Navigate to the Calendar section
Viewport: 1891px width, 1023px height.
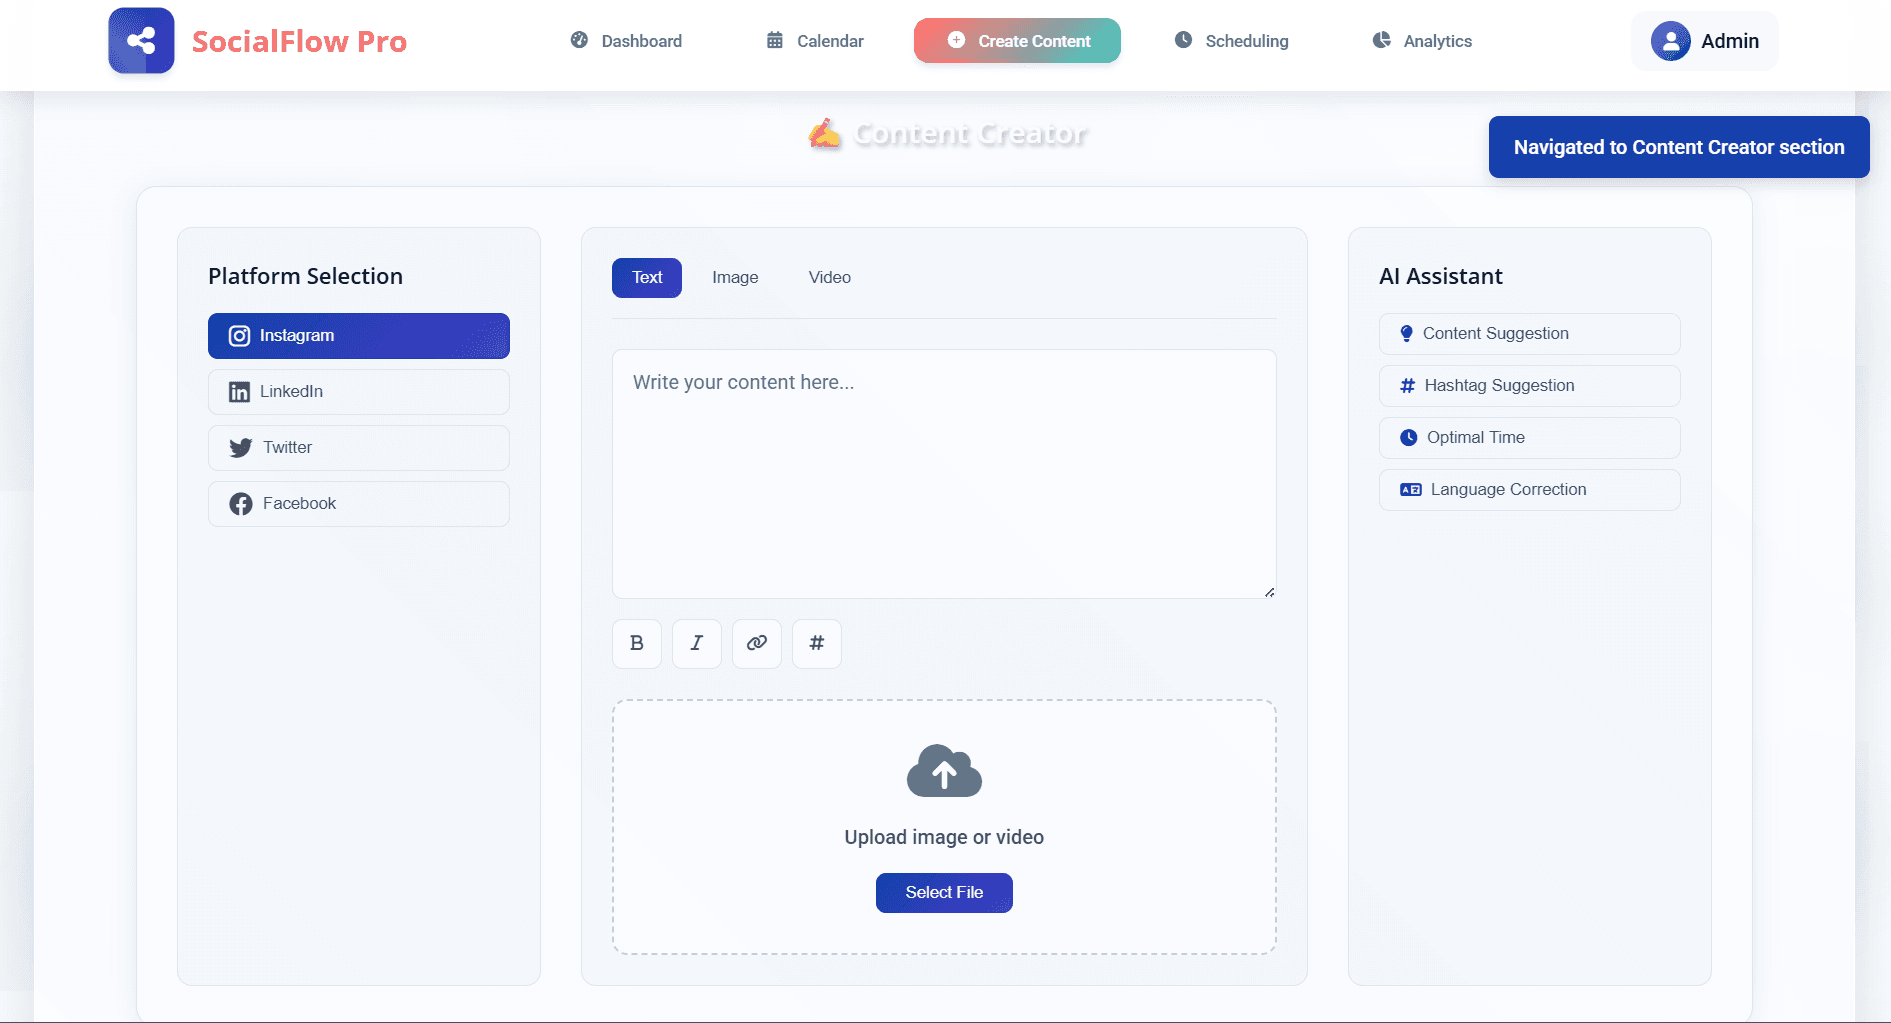pyautogui.click(x=814, y=41)
